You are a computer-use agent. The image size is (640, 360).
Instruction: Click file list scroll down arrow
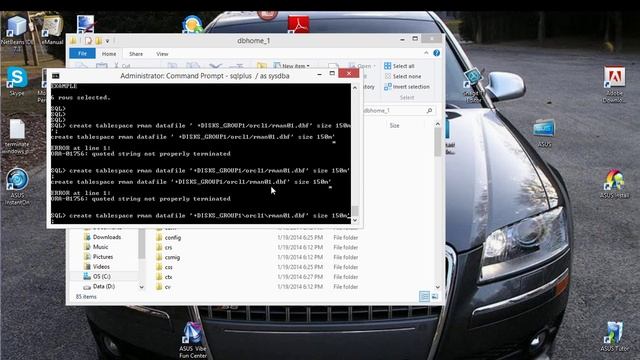438,287
